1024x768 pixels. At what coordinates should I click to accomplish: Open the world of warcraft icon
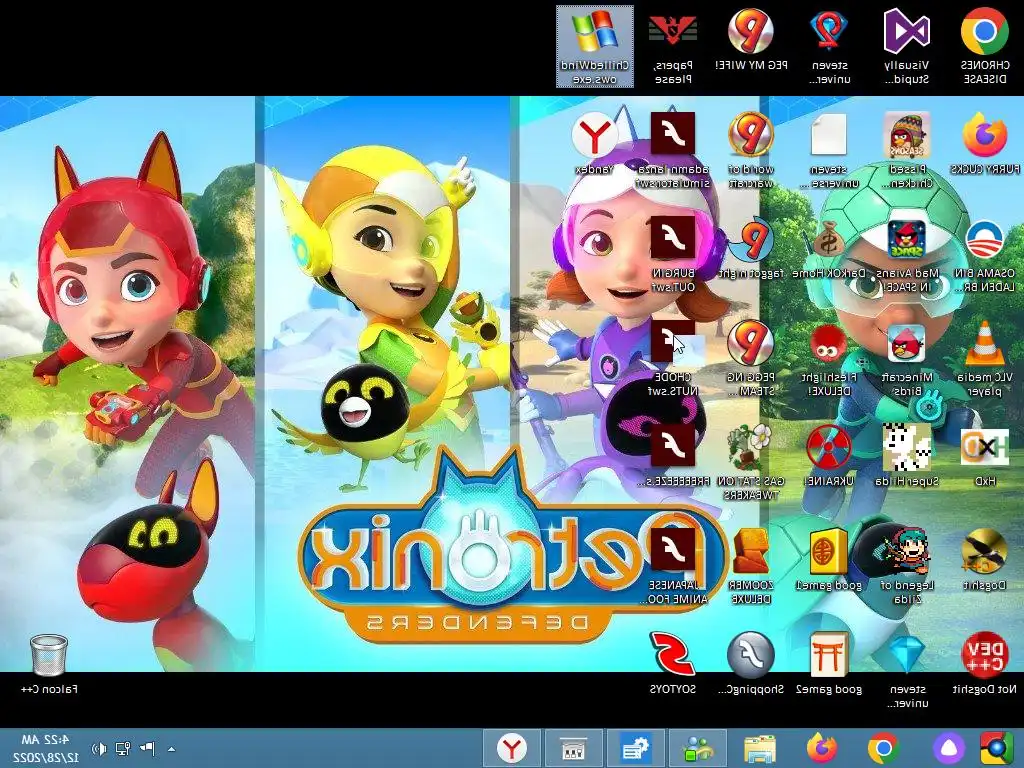(751, 150)
